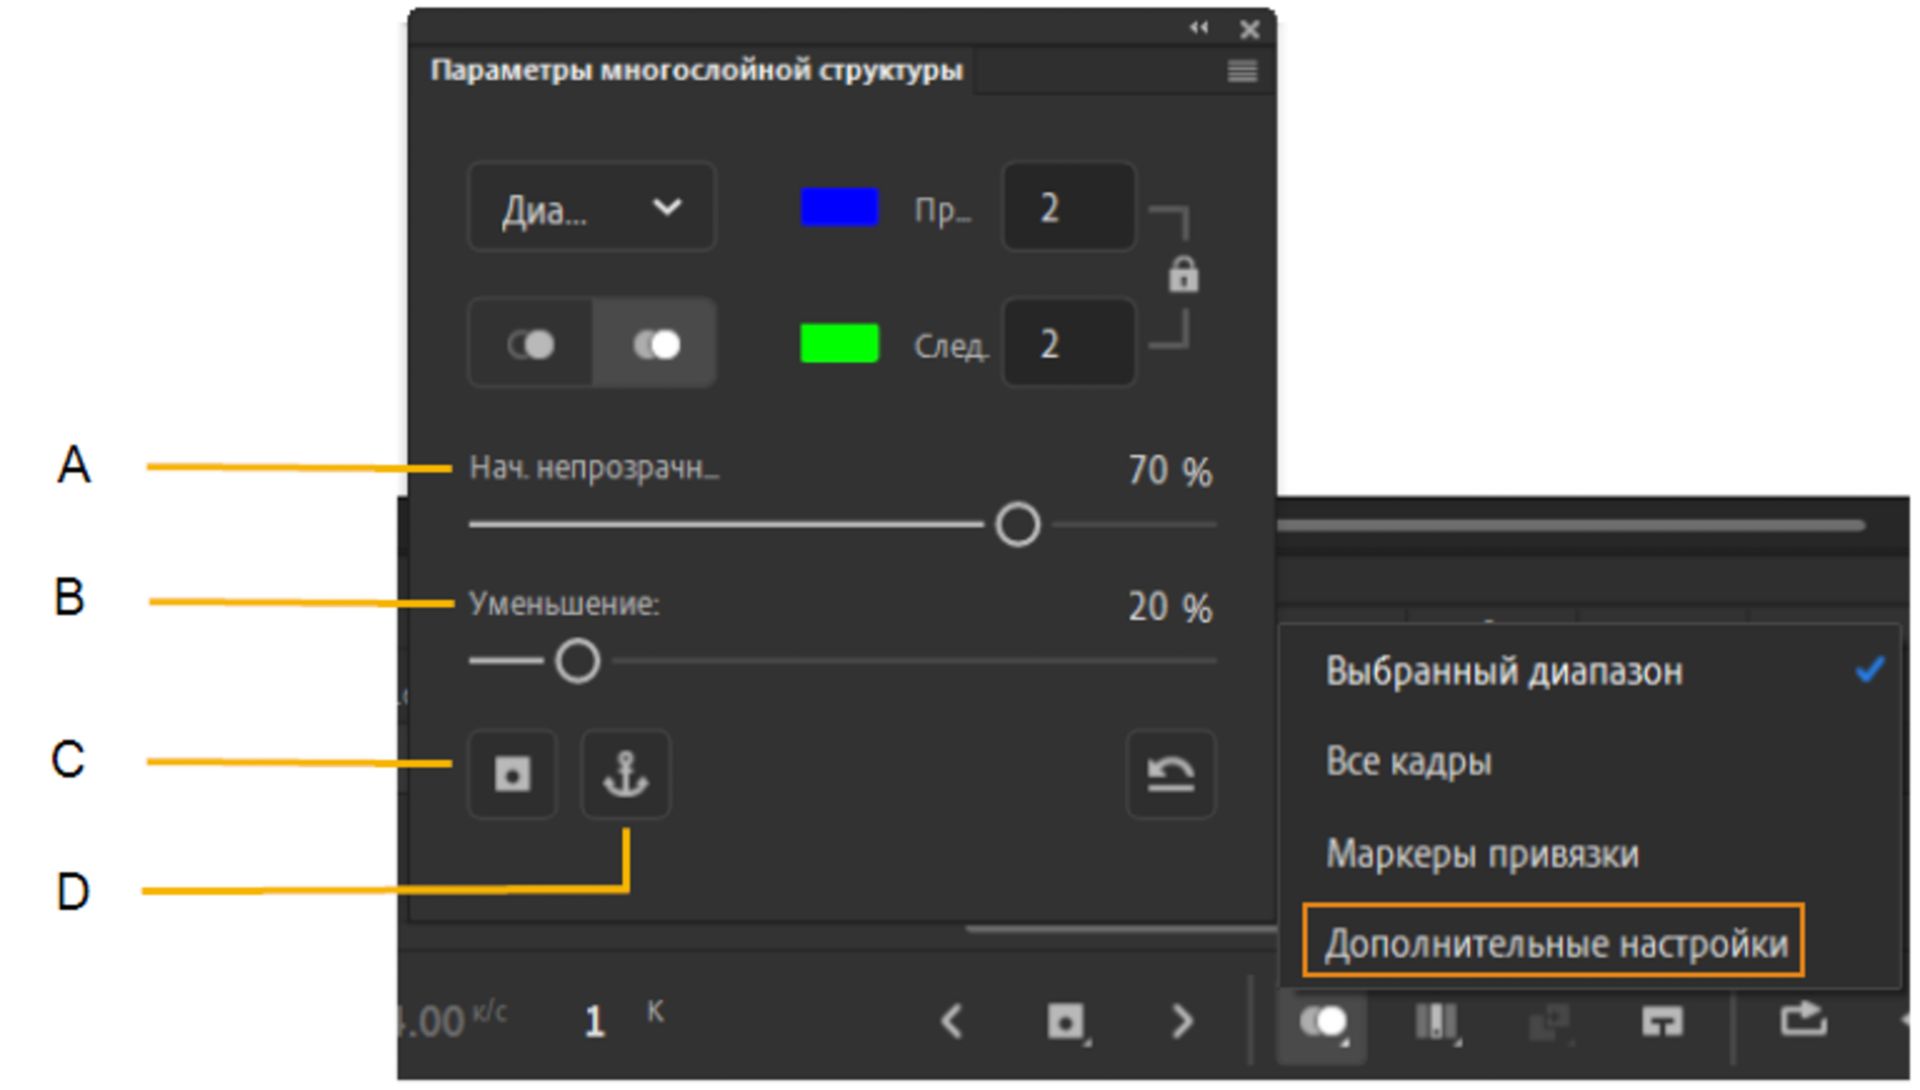Open the onion skin range dropdown
This screenshot has width=1920, height=1090.
[x=592, y=207]
